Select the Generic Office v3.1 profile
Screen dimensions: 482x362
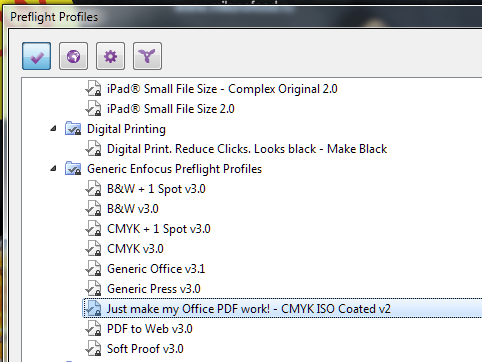point(156,269)
